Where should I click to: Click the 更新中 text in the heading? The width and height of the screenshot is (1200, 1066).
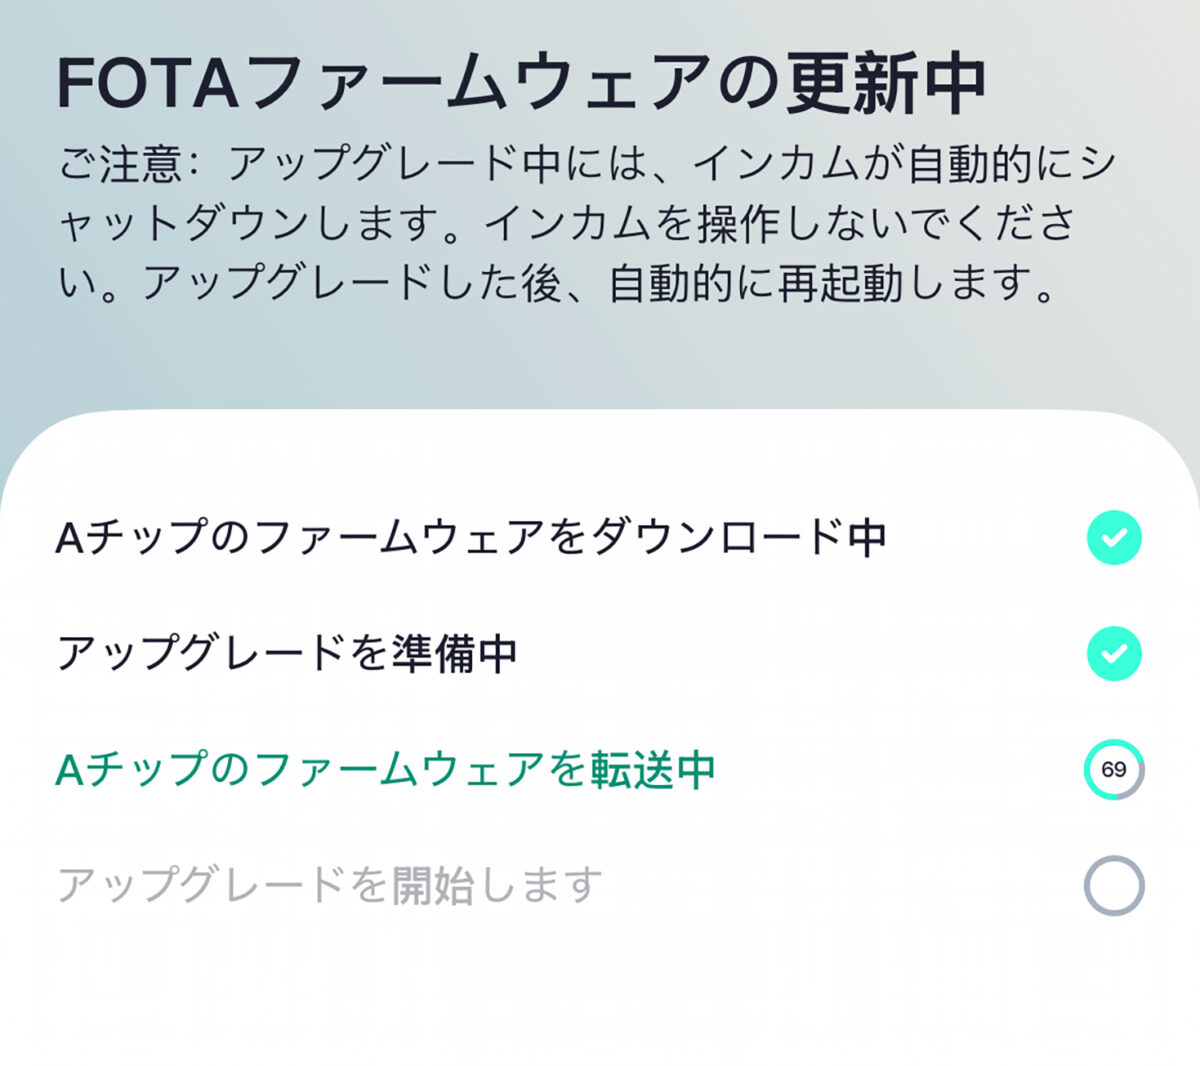[x=886, y=84]
